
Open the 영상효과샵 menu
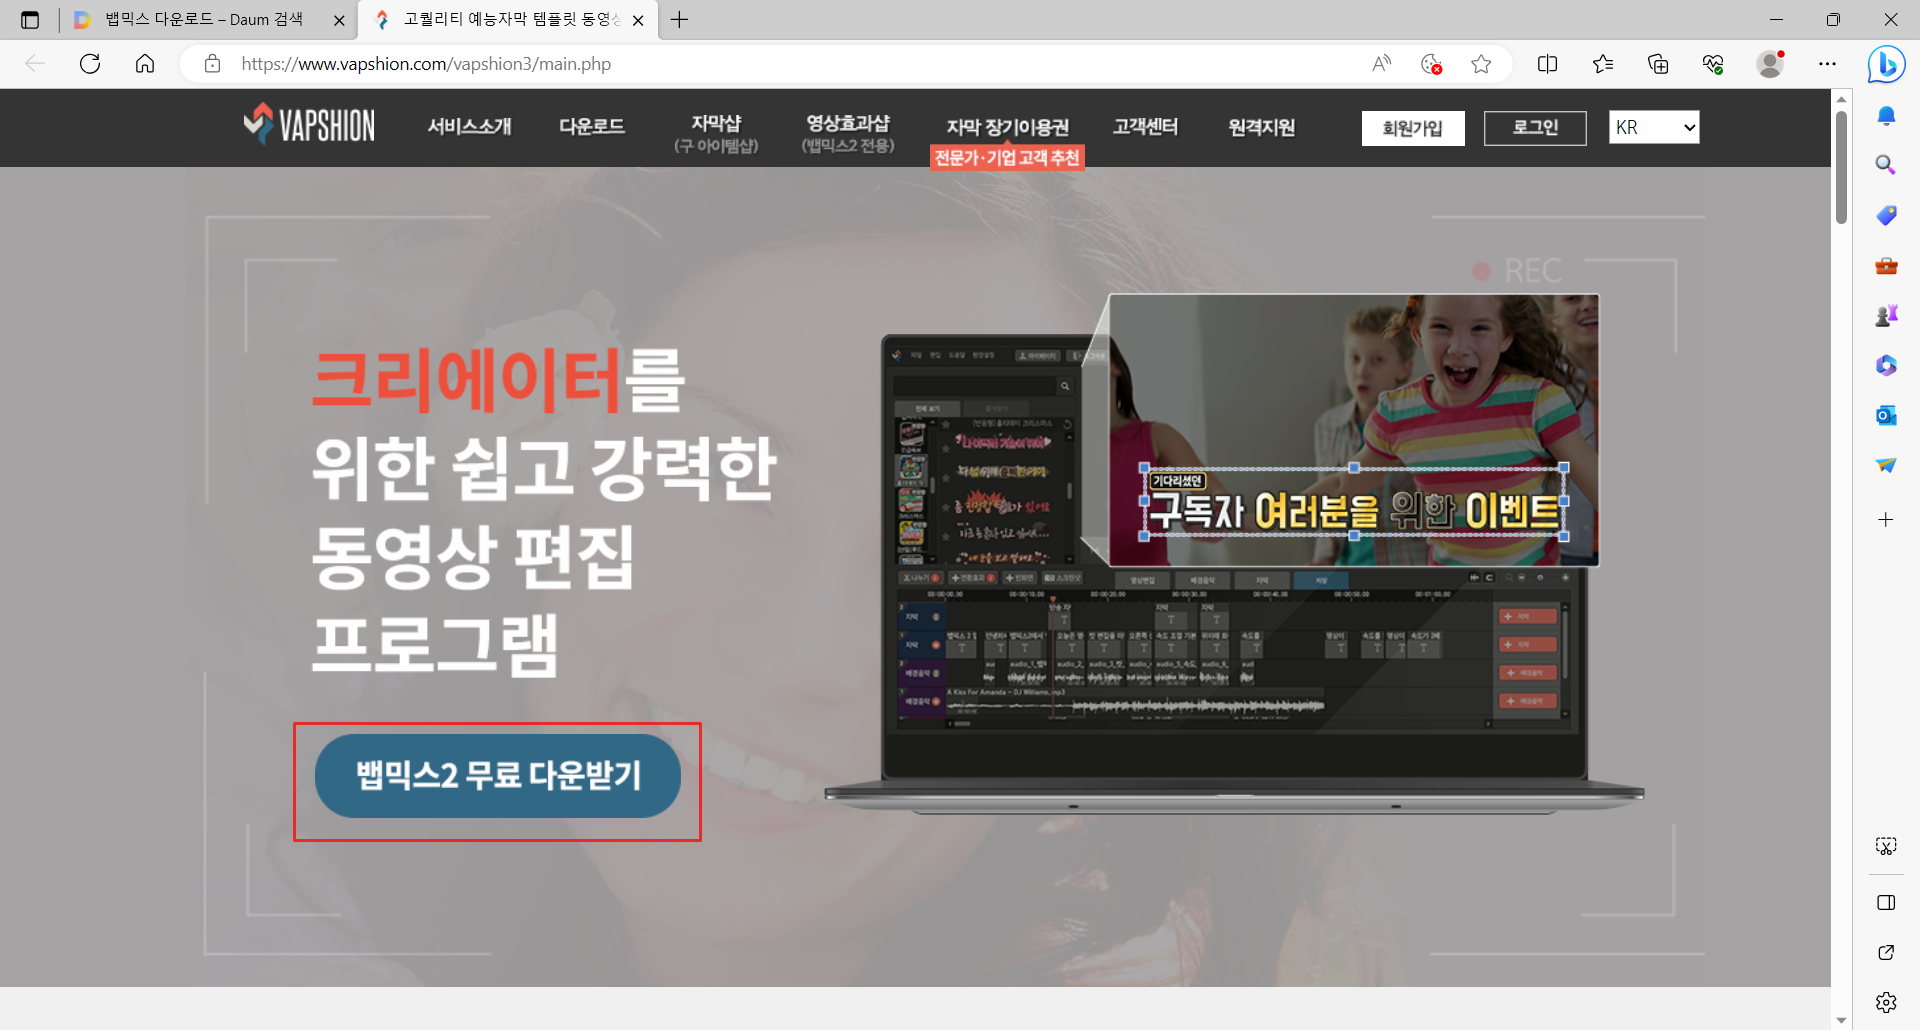coord(848,133)
